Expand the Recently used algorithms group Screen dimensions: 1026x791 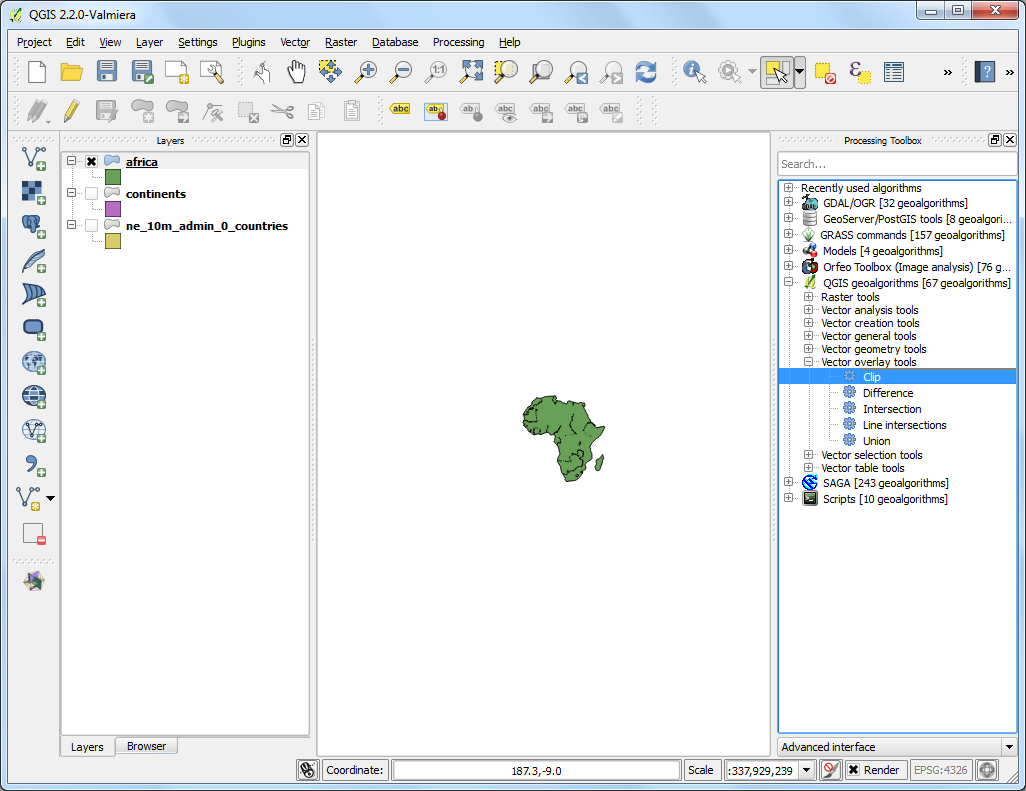pyautogui.click(x=788, y=188)
